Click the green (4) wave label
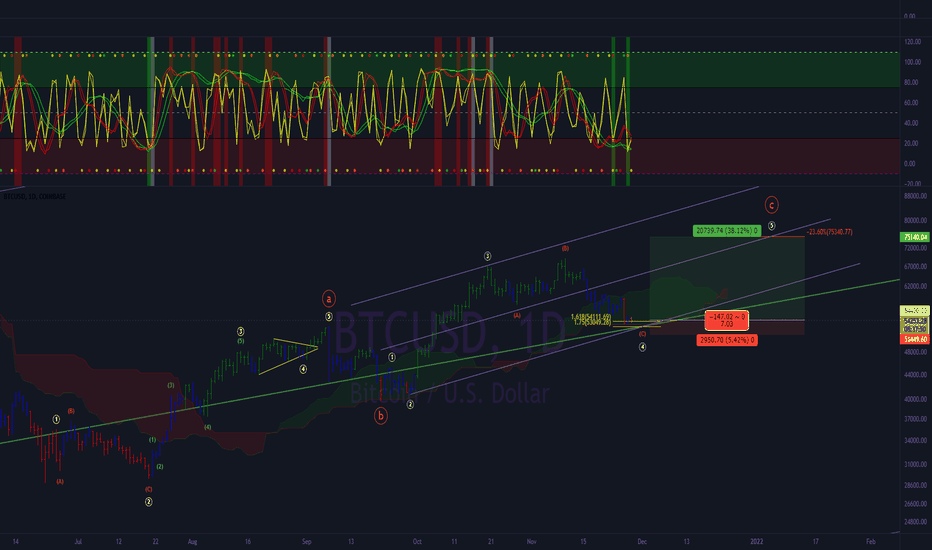Screen dimensions: 932x550 tap(207, 427)
